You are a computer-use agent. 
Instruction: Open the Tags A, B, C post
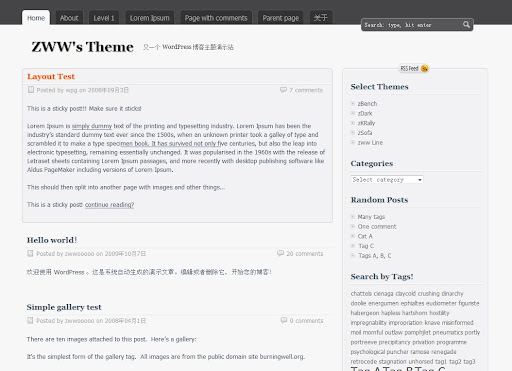[x=375, y=255]
